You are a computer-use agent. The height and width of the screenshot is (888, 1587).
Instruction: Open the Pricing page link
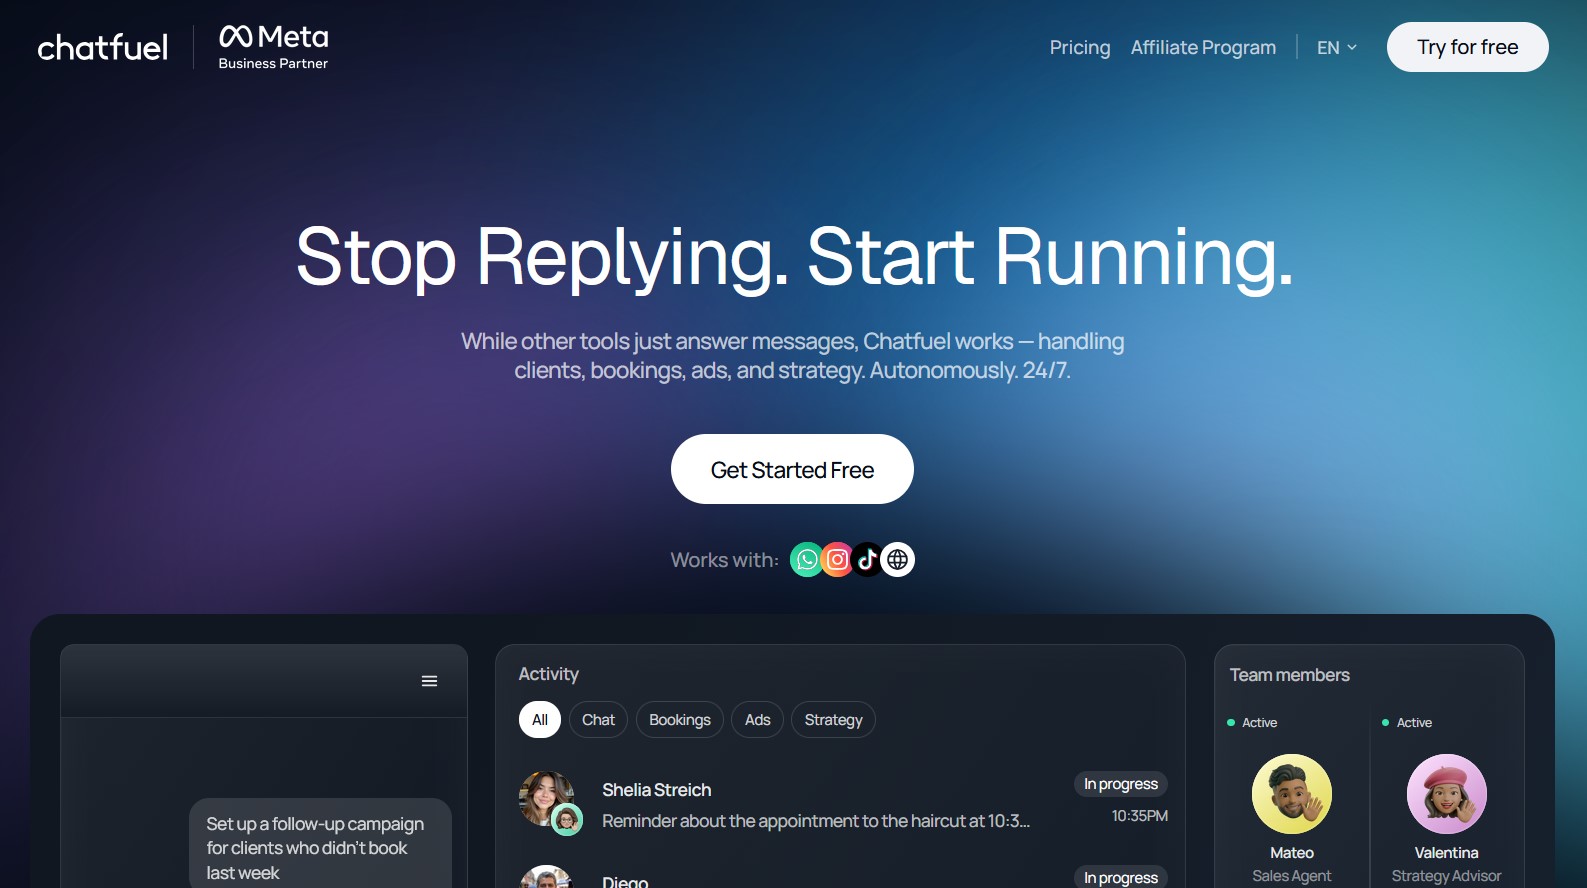(1080, 47)
